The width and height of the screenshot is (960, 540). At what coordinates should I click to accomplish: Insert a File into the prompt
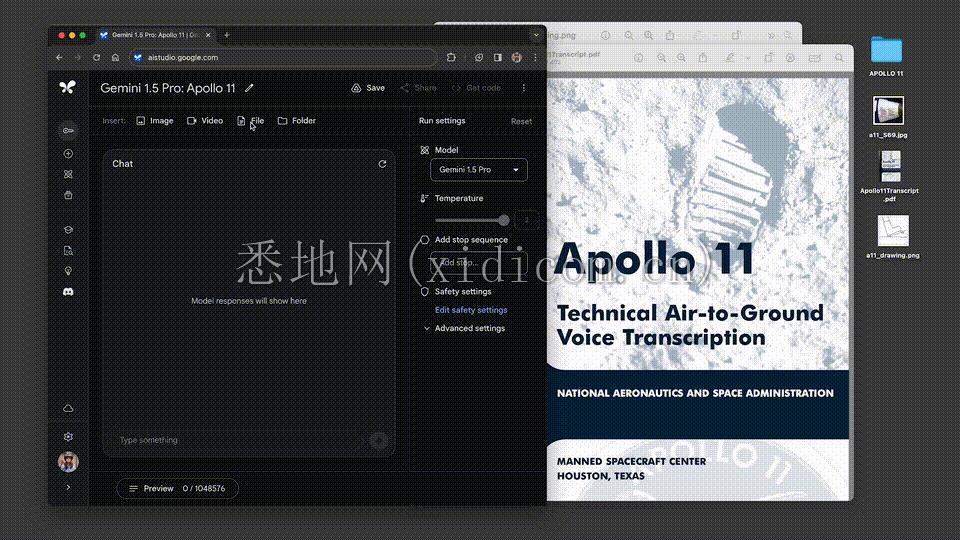tap(250, 121)
